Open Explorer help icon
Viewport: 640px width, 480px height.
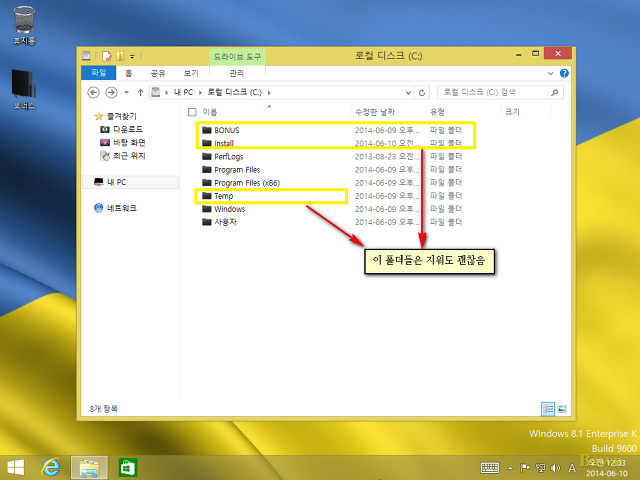(x=564, y=73)
